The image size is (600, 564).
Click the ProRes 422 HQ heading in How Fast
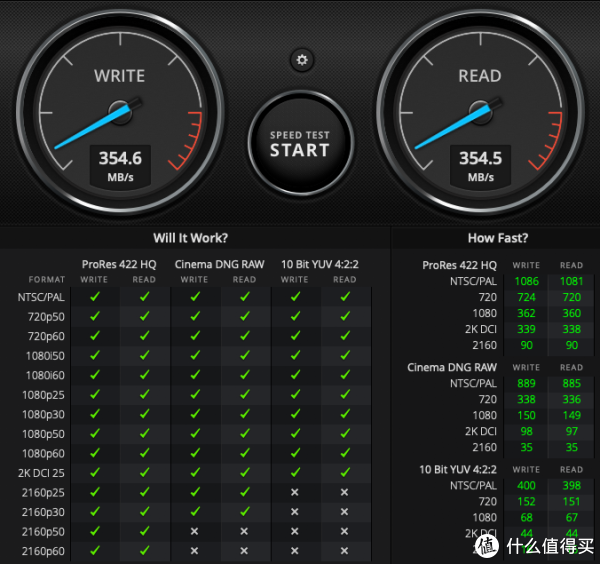459,265
